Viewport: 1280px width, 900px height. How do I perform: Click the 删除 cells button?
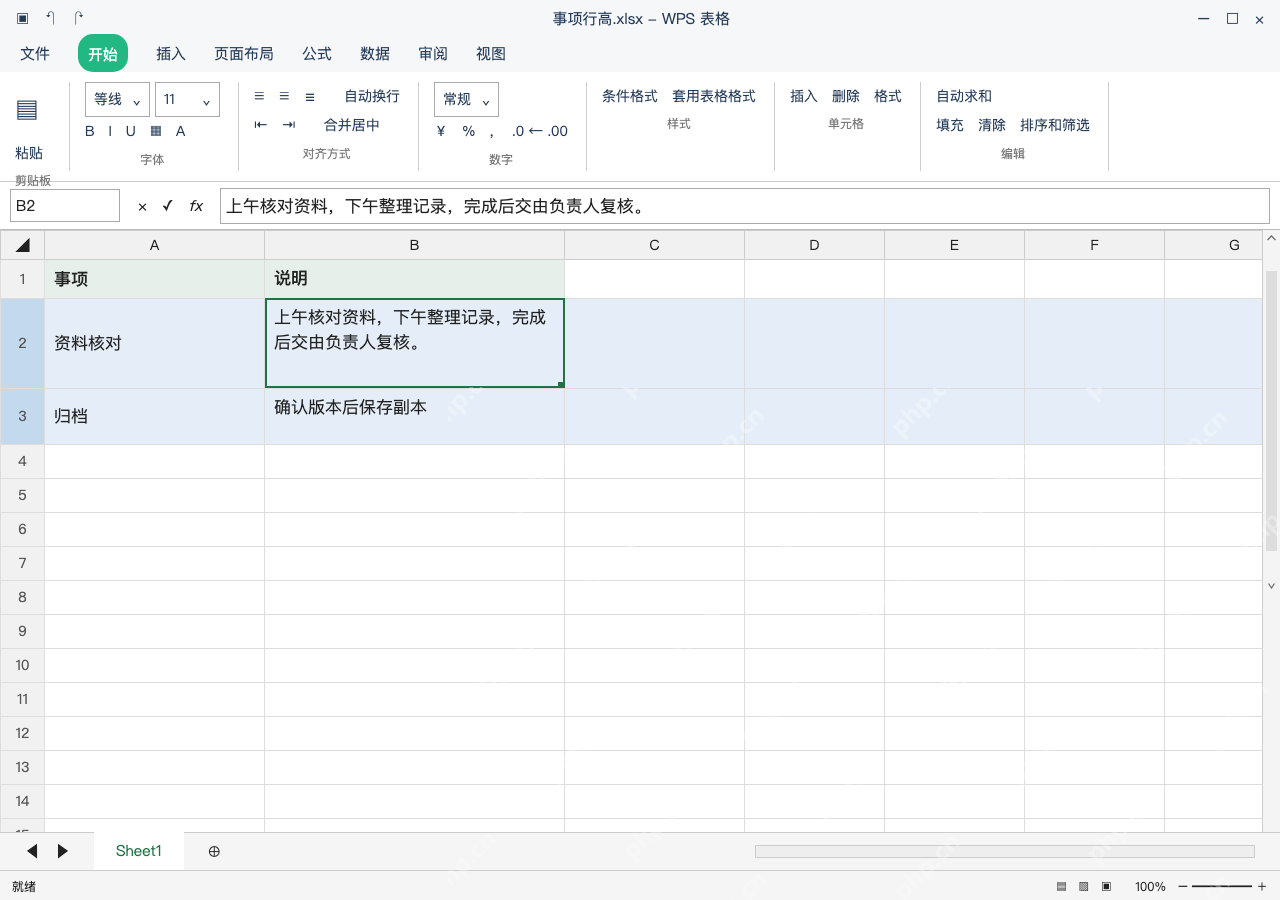(x=846, y=96)
